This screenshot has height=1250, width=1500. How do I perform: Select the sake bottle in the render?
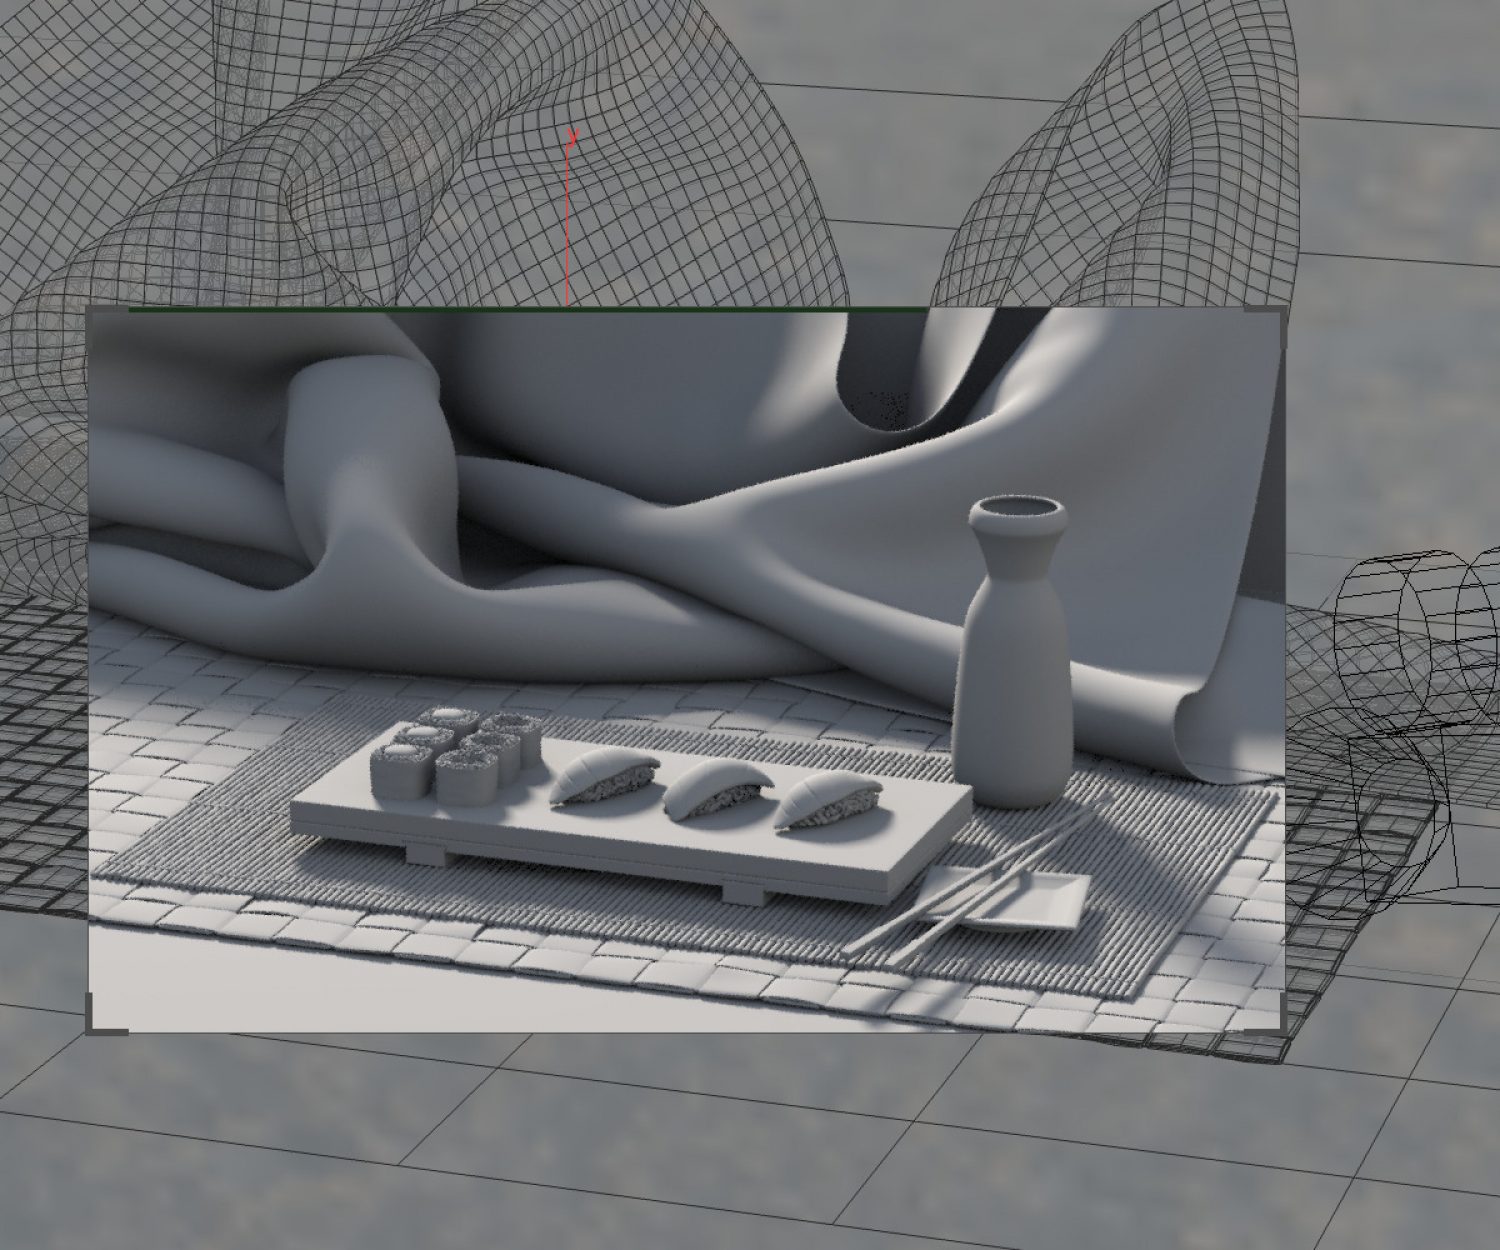pos(1010,680)
